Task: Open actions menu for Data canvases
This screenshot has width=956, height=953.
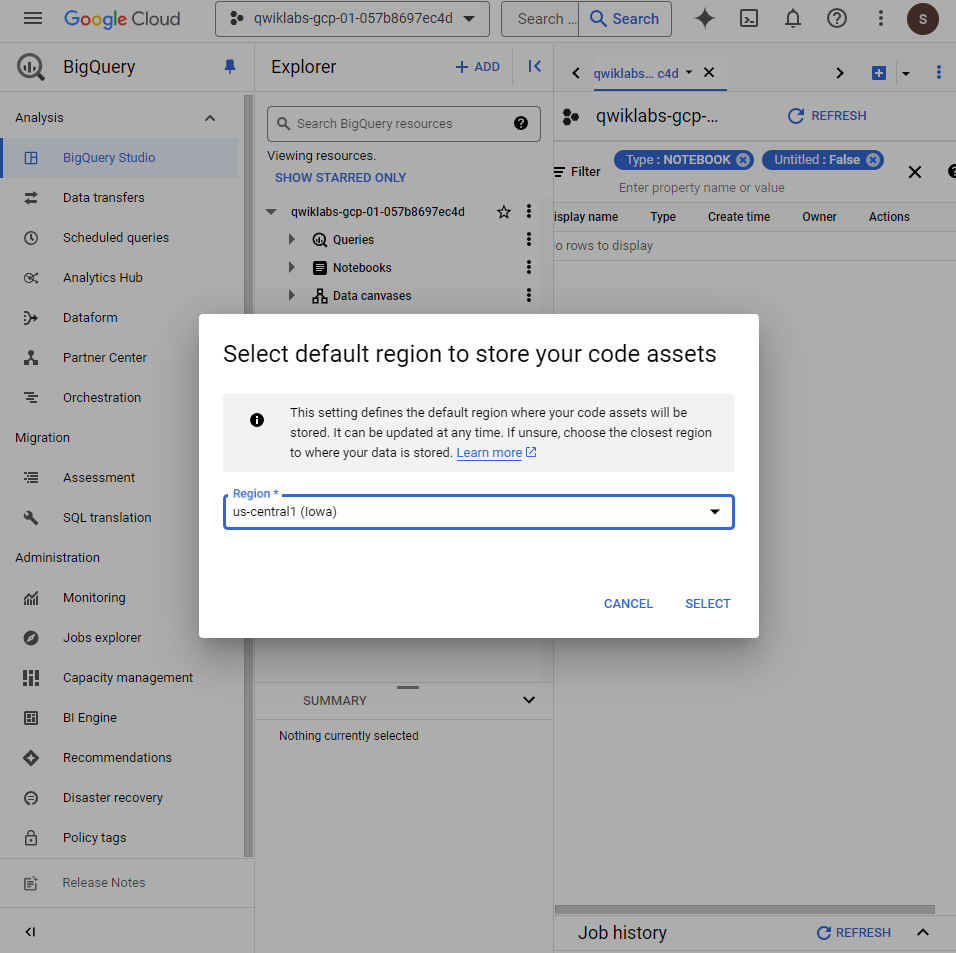Action: tap(529, 295)
